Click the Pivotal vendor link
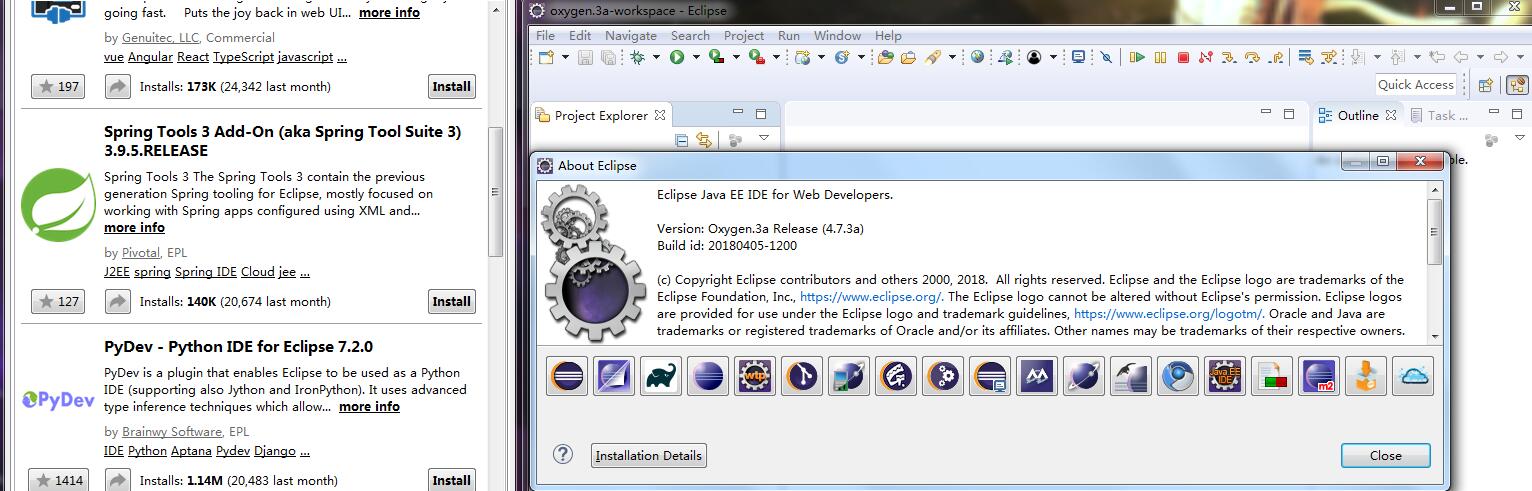Screen dimensions: 1532x491 point(141,253)
